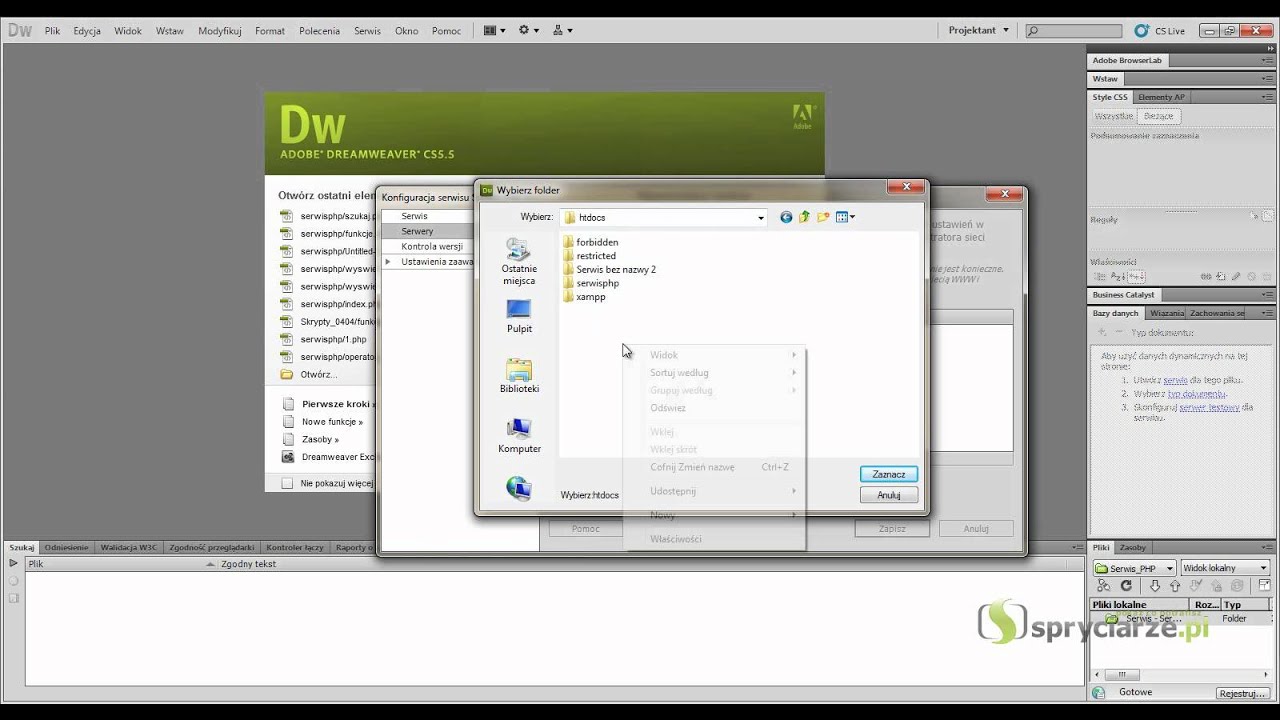
Task: Click put files up-arrow icon
Action: 1174,586
